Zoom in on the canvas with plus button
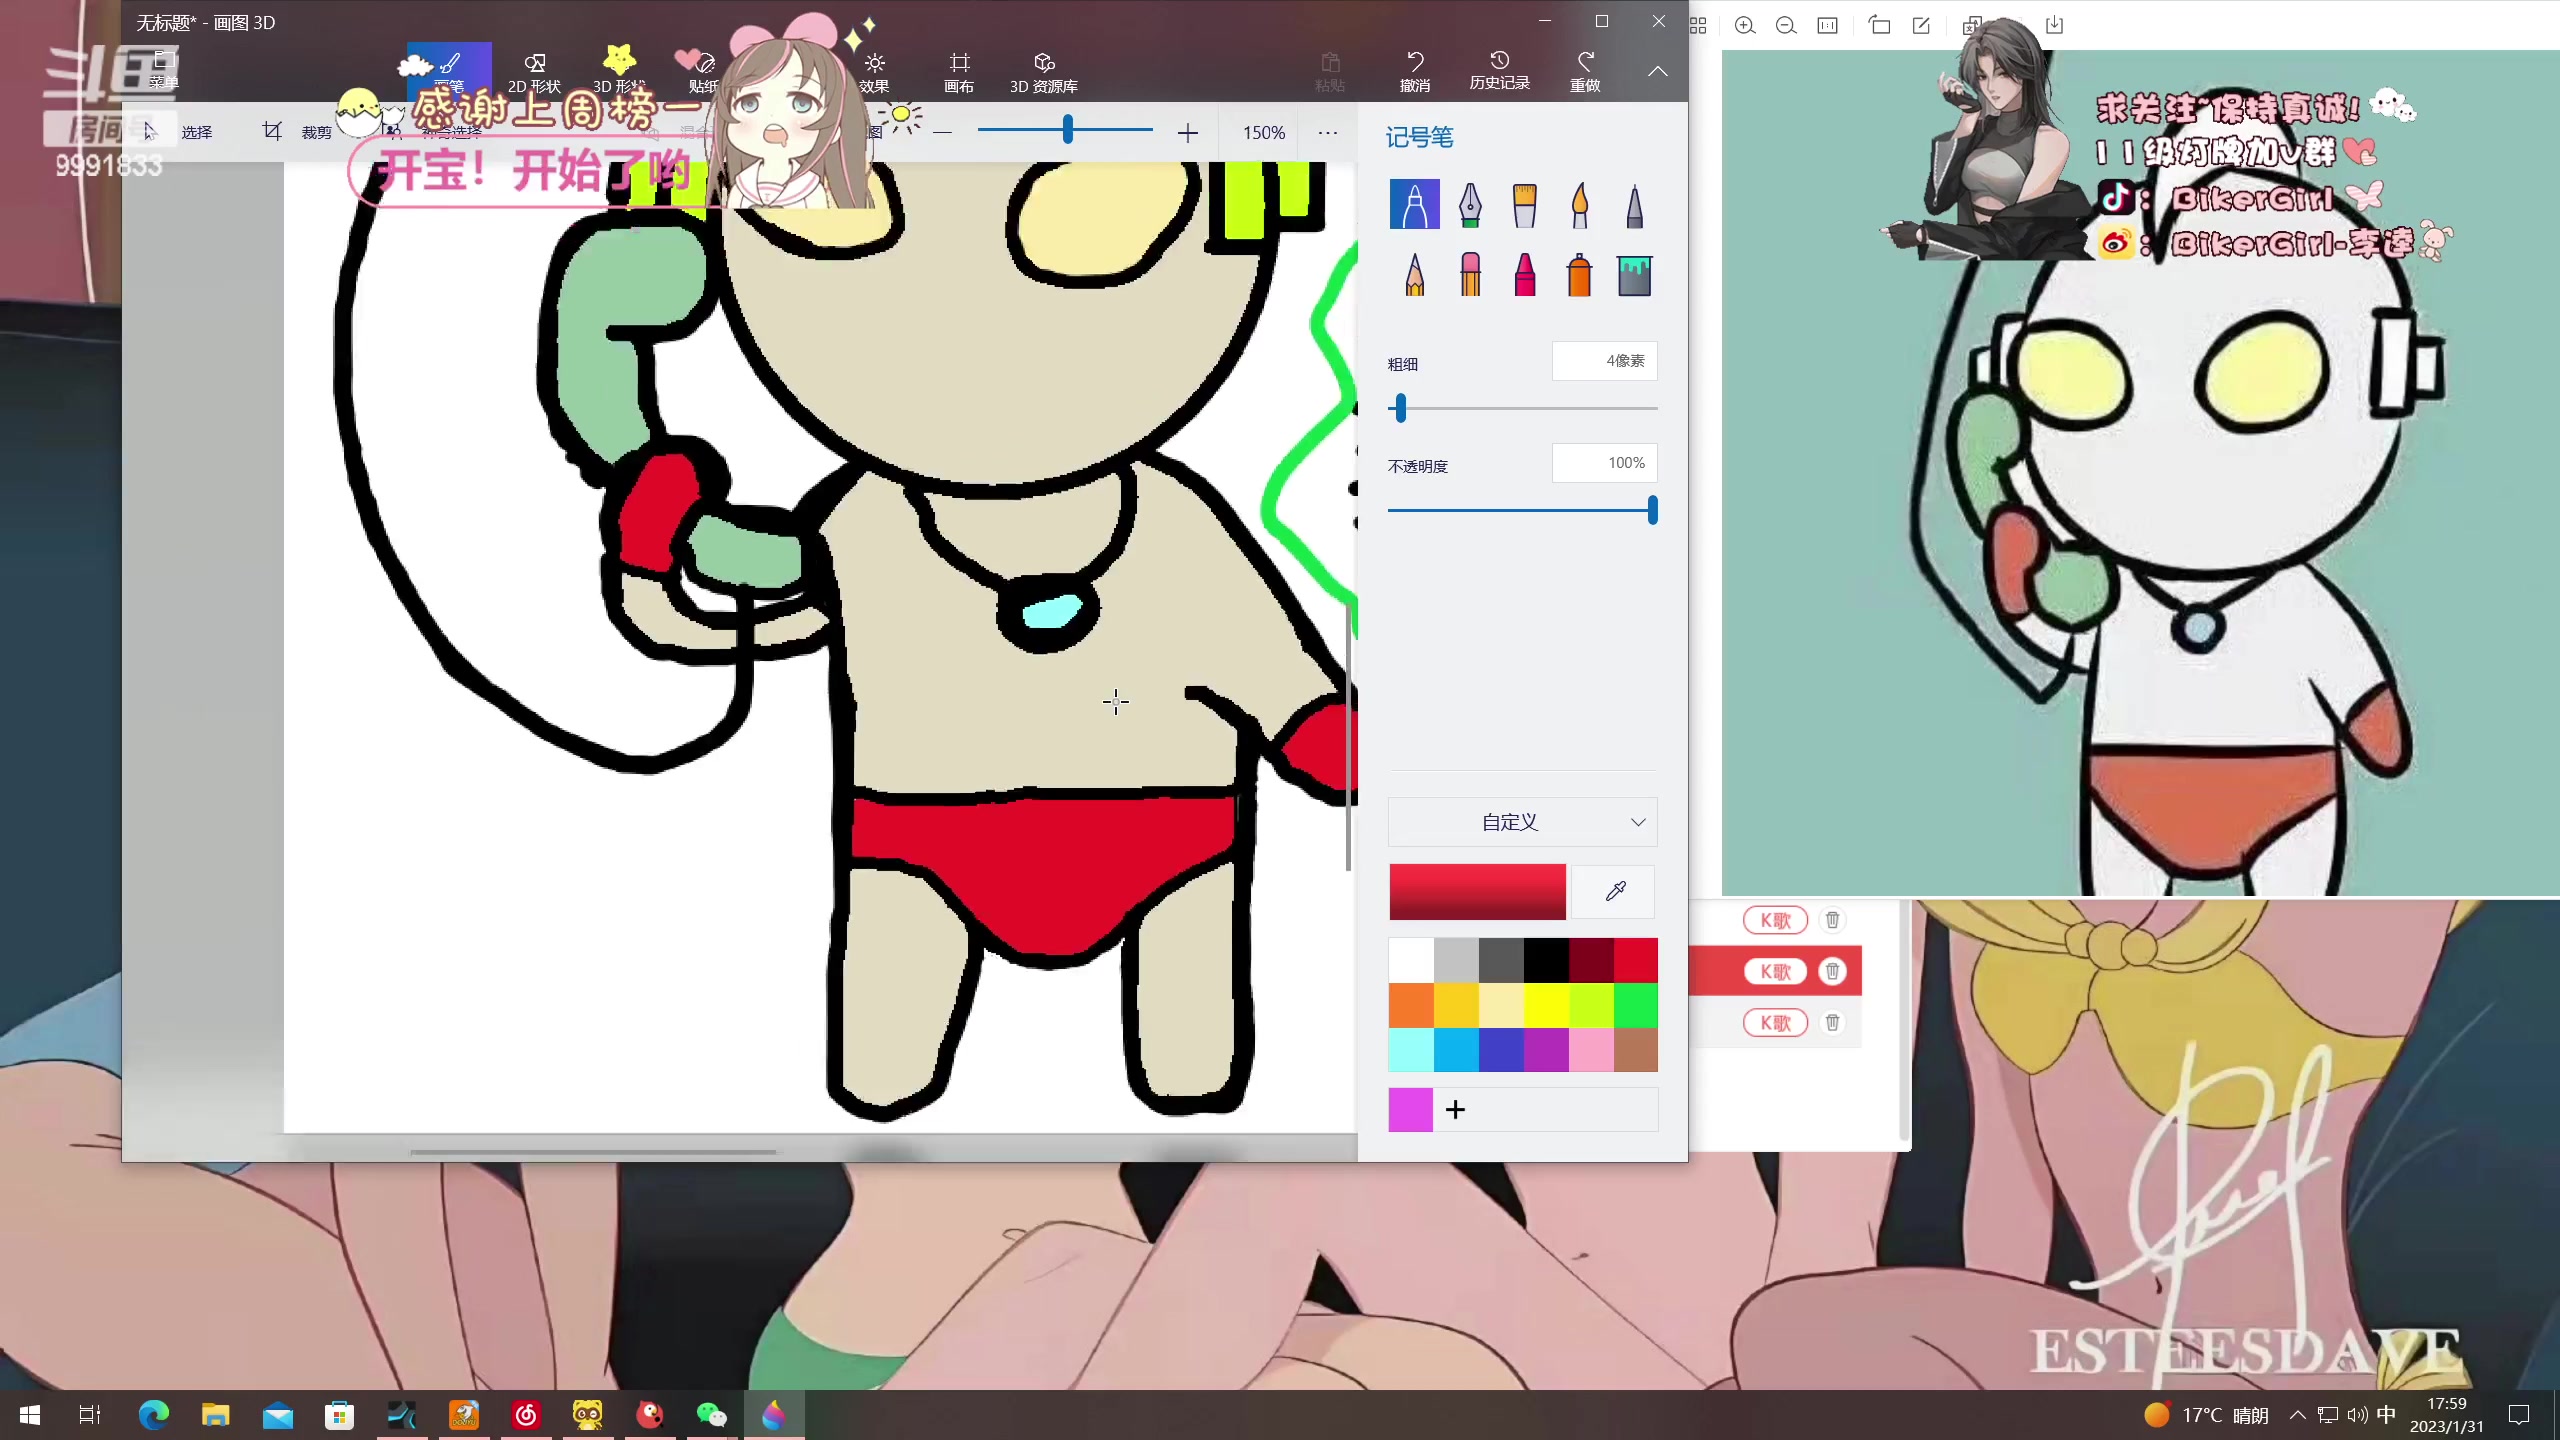2560x1440 pixels. pos(1187,133)
